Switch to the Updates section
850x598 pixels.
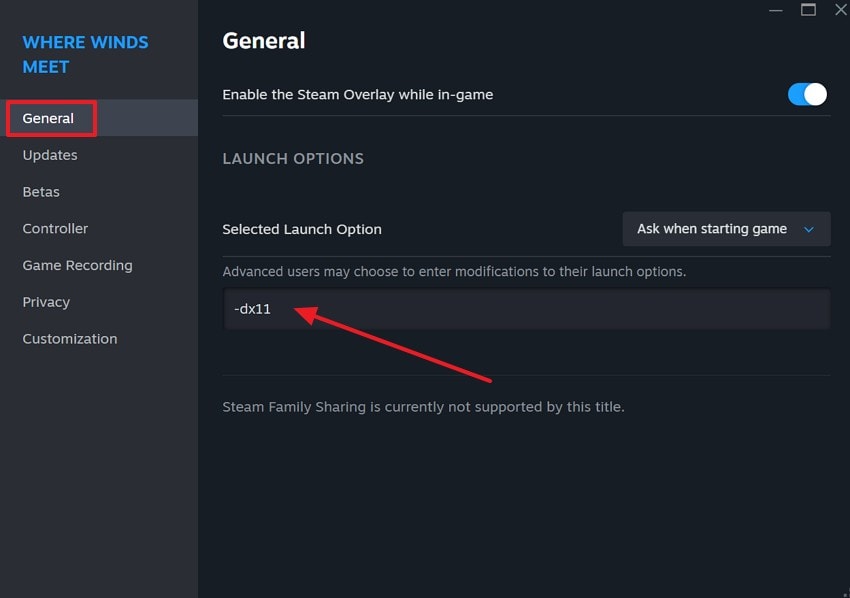click(x=48, y=155)
